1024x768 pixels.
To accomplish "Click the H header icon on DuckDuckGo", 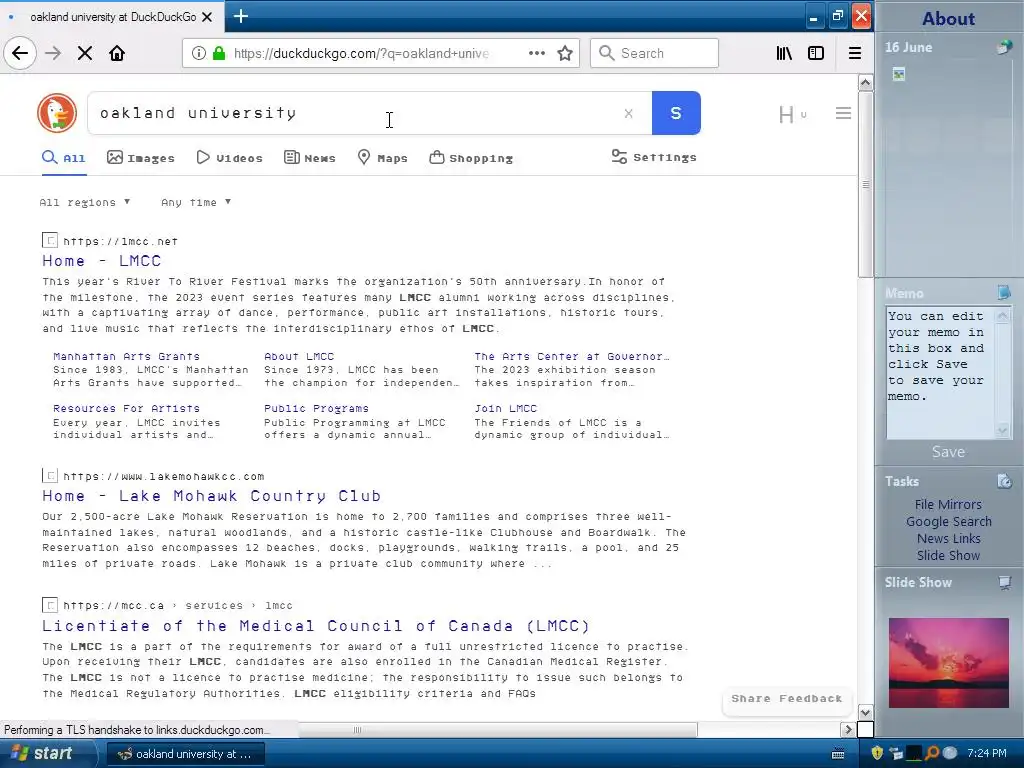I will point(786,114).
